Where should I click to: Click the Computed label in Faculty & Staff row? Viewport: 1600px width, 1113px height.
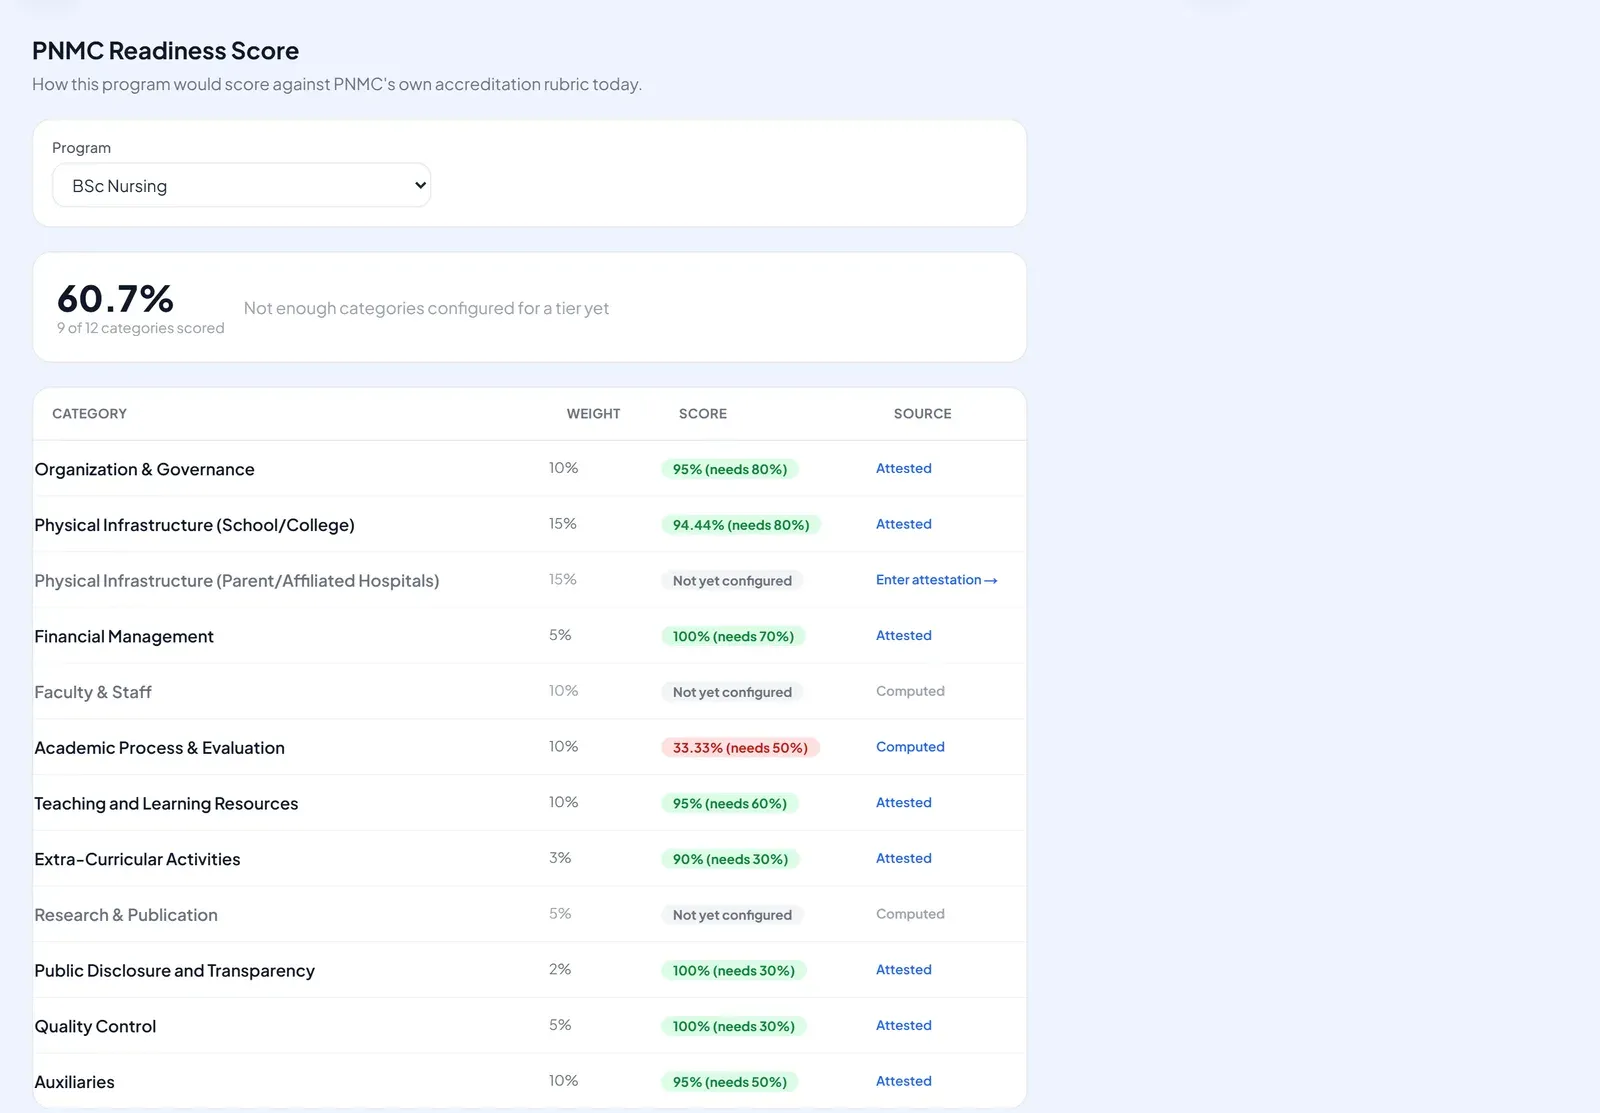coord(910,691)
